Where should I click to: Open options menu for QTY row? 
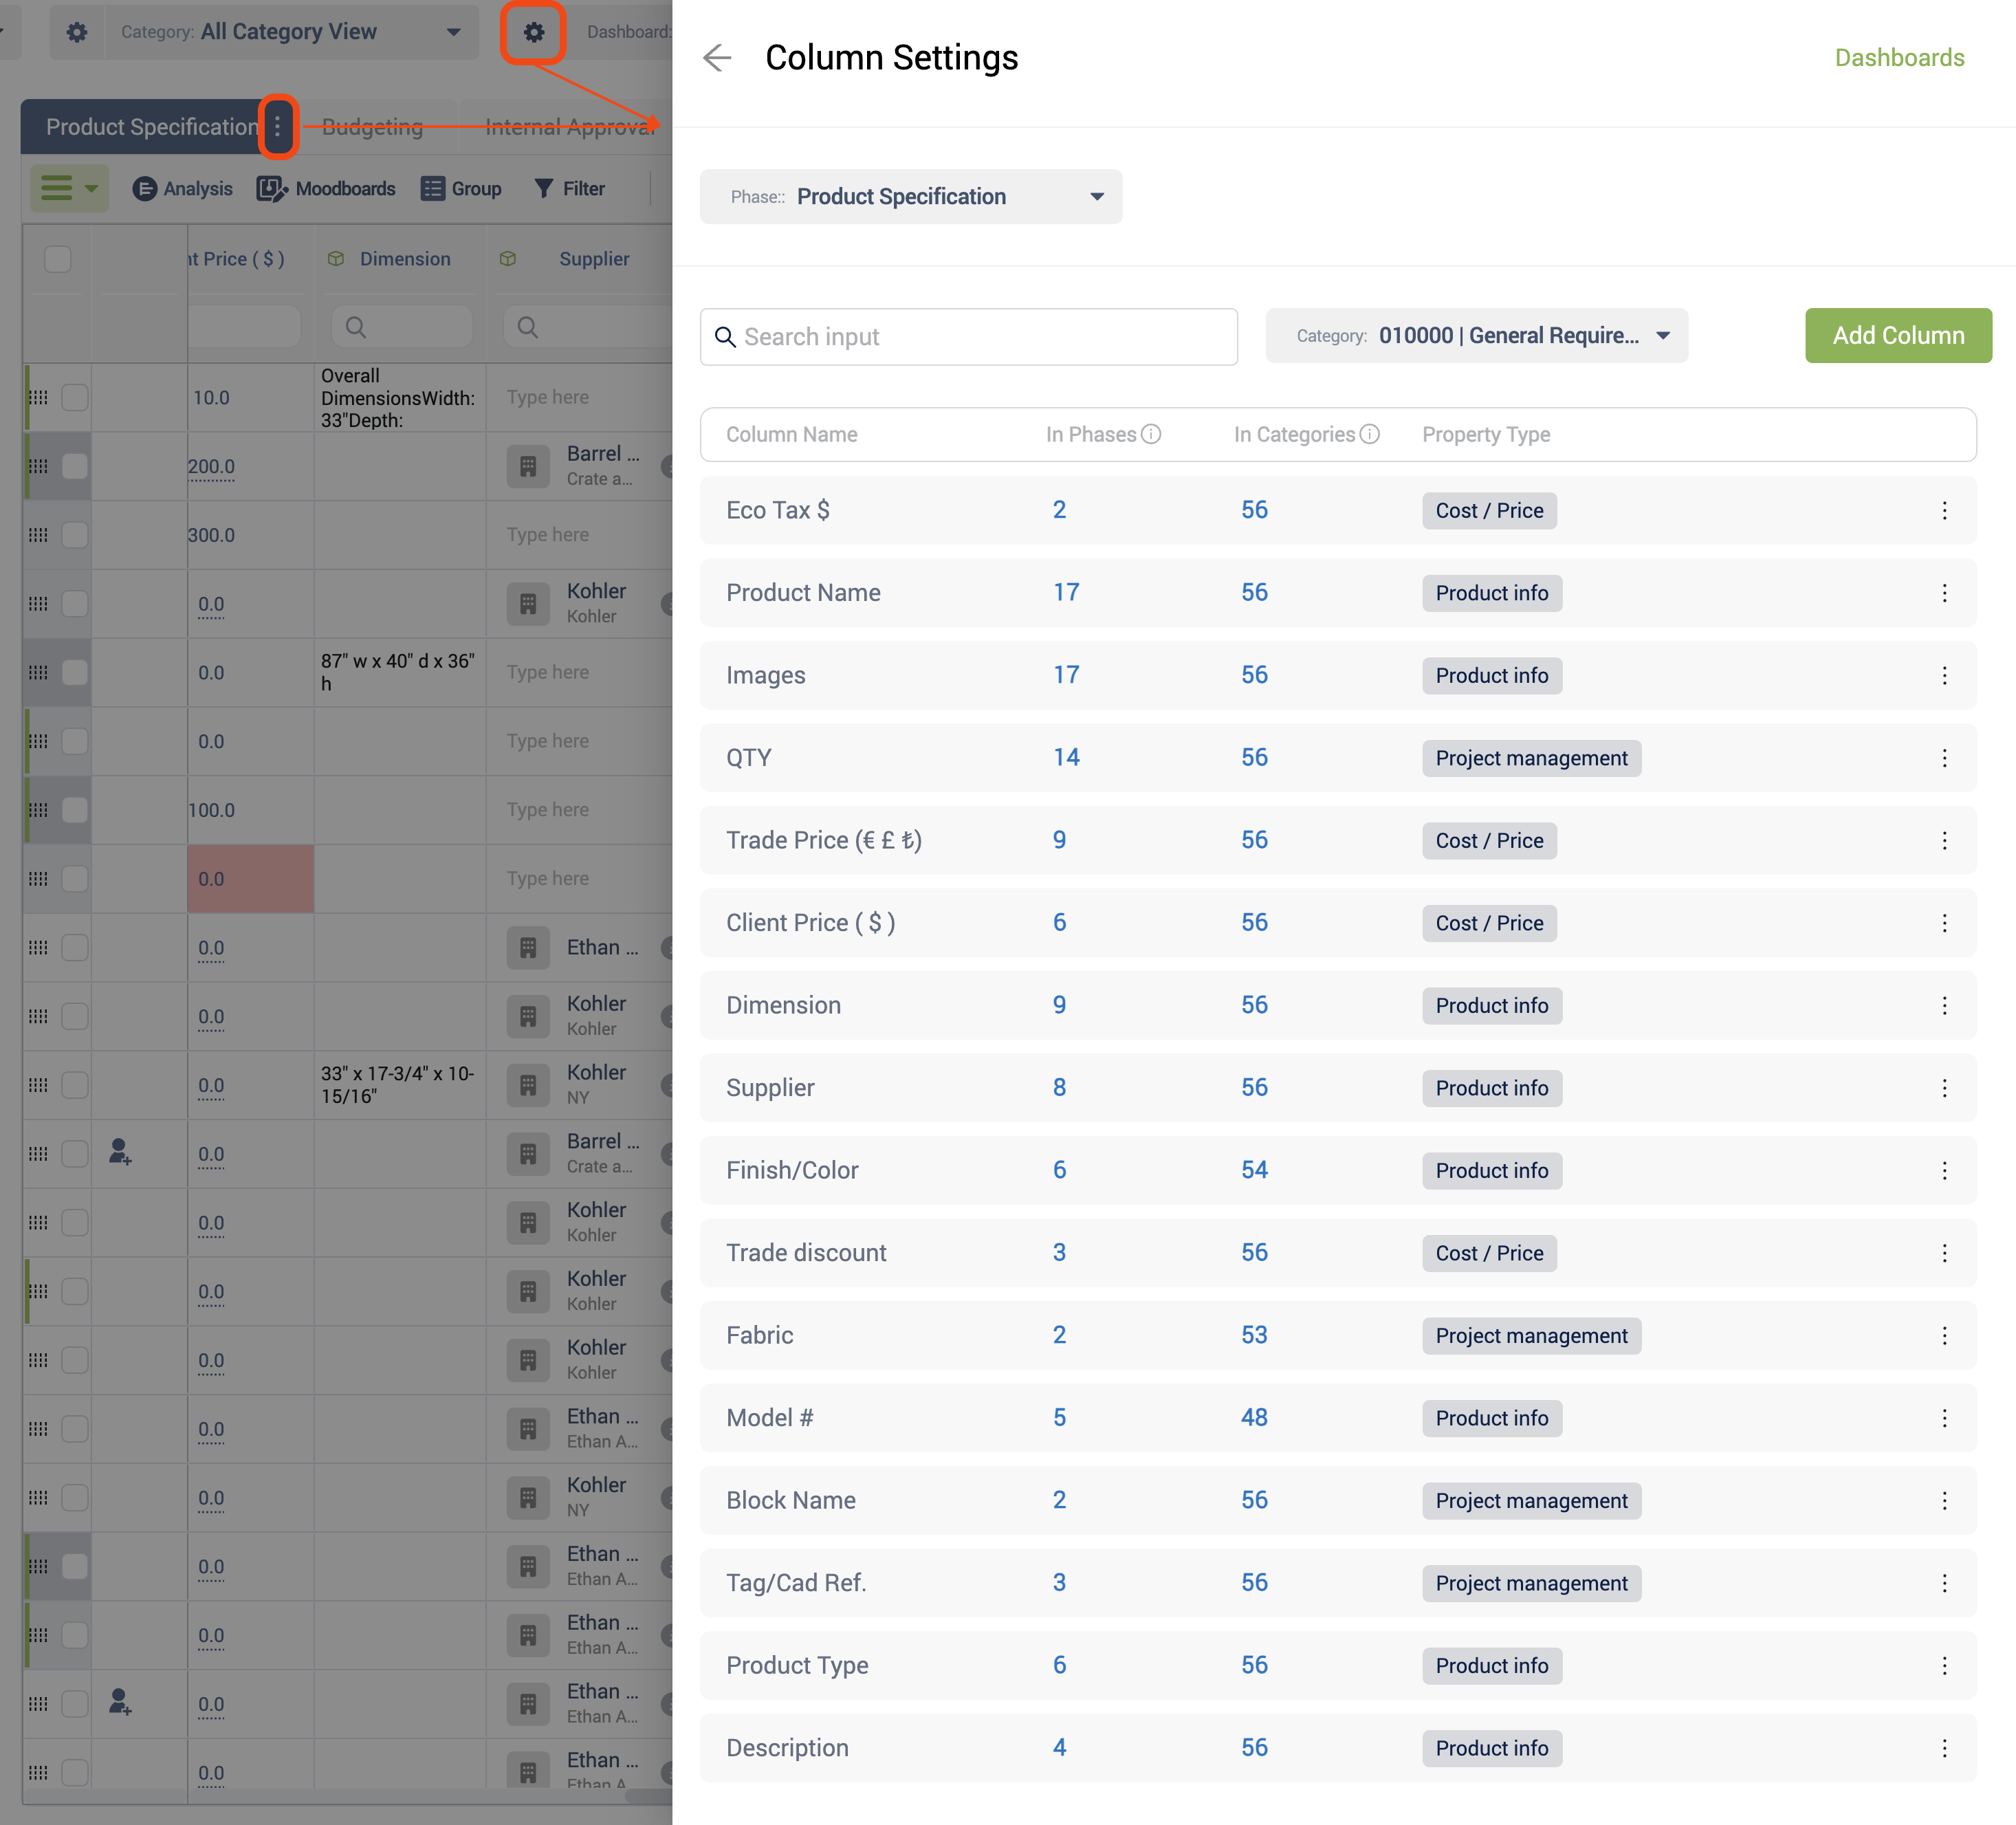pyautogui.click(x=1944, y=758)
